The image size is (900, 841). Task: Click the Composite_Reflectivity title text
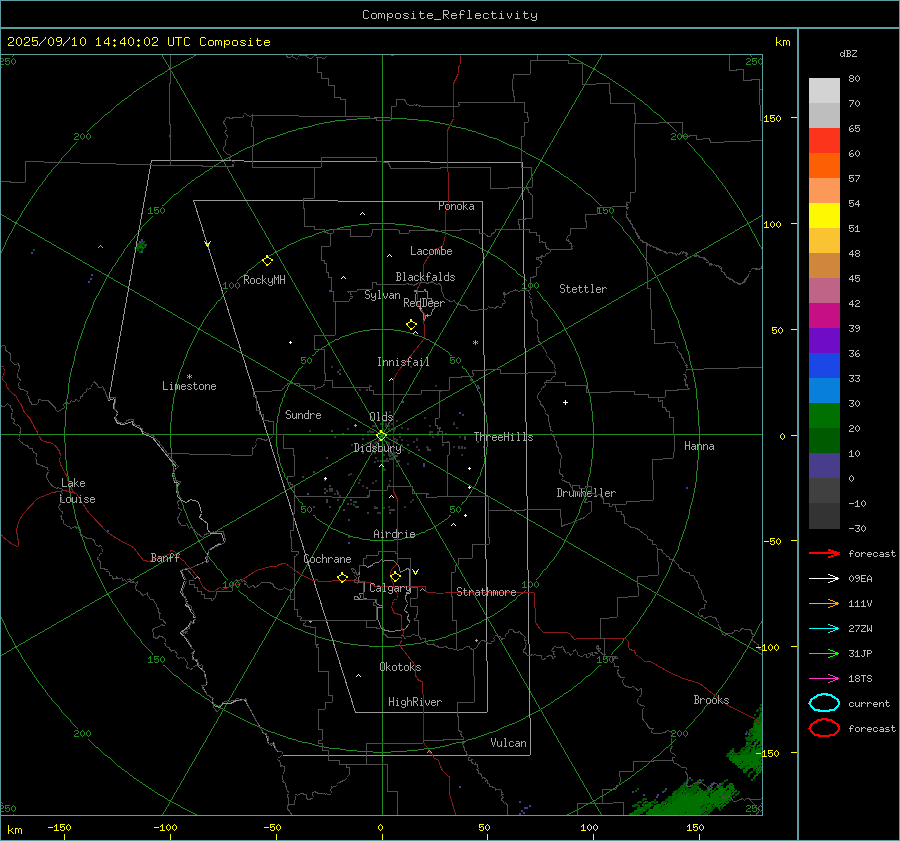pyautogui.click(x=449, y=15)
